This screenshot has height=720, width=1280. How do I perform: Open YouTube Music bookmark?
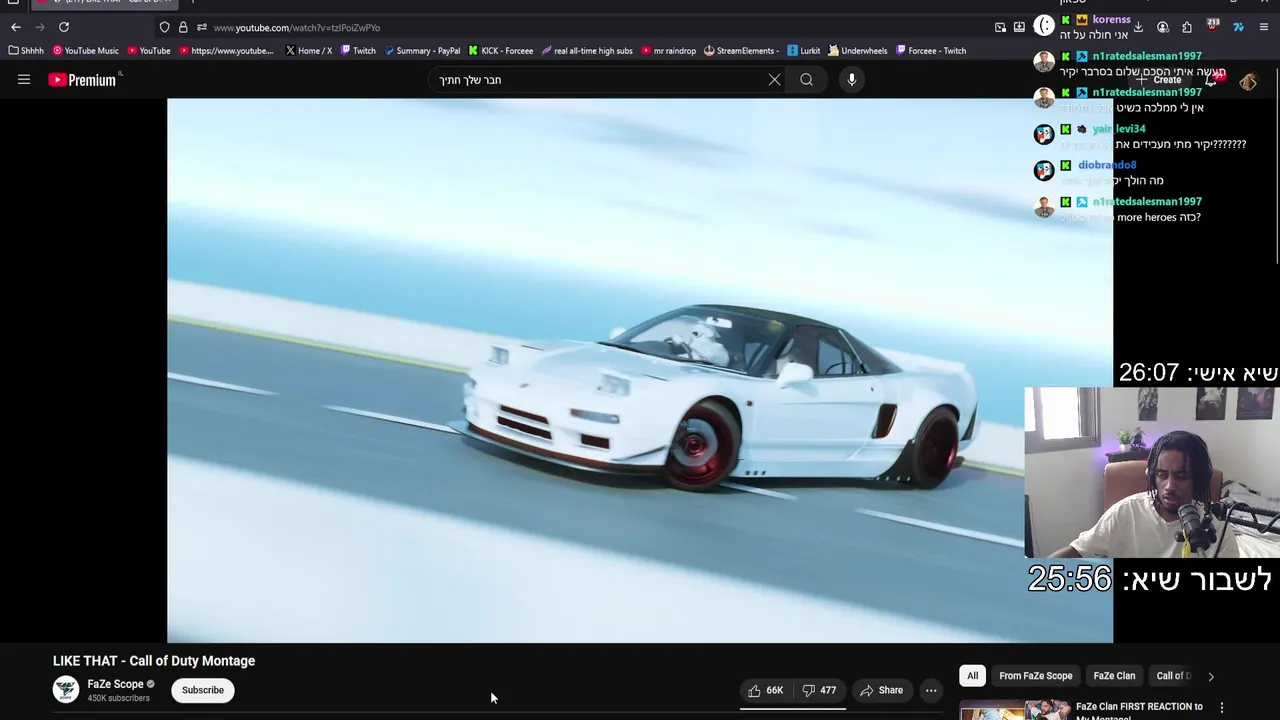(x=86, y=51)
